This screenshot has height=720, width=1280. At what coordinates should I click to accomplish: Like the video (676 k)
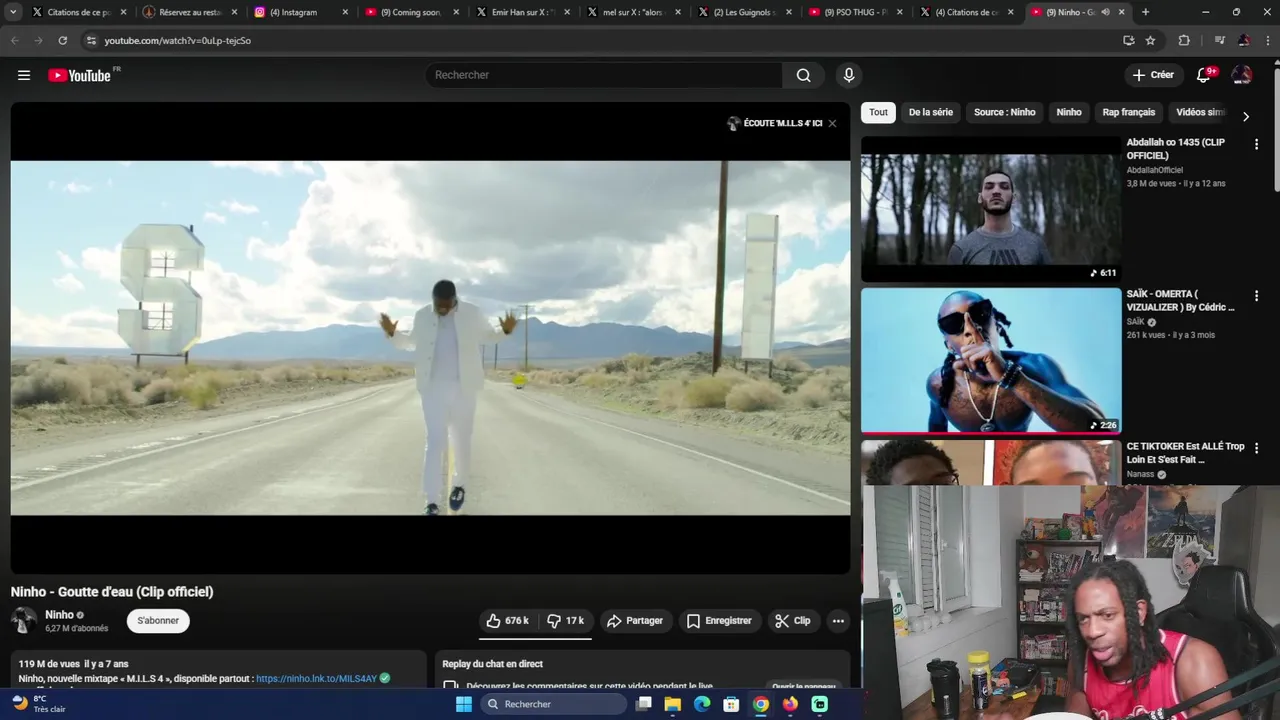[x=508, y=621]
